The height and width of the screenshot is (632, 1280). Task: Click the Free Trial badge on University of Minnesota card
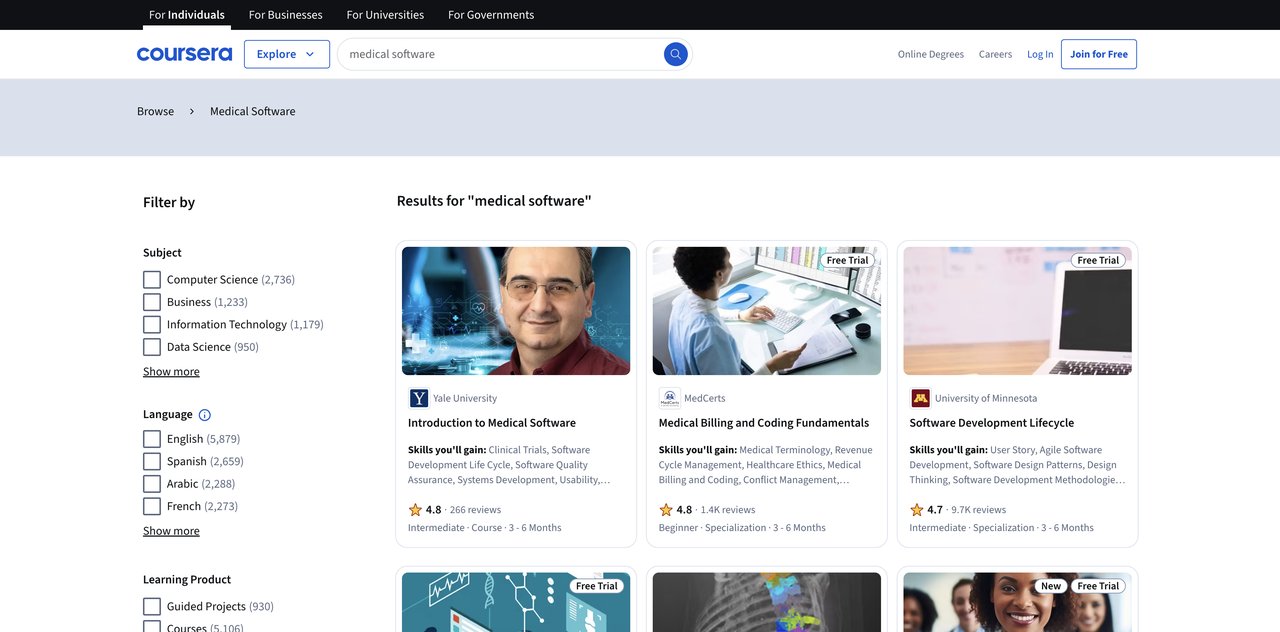click(x=1099, y=260)
